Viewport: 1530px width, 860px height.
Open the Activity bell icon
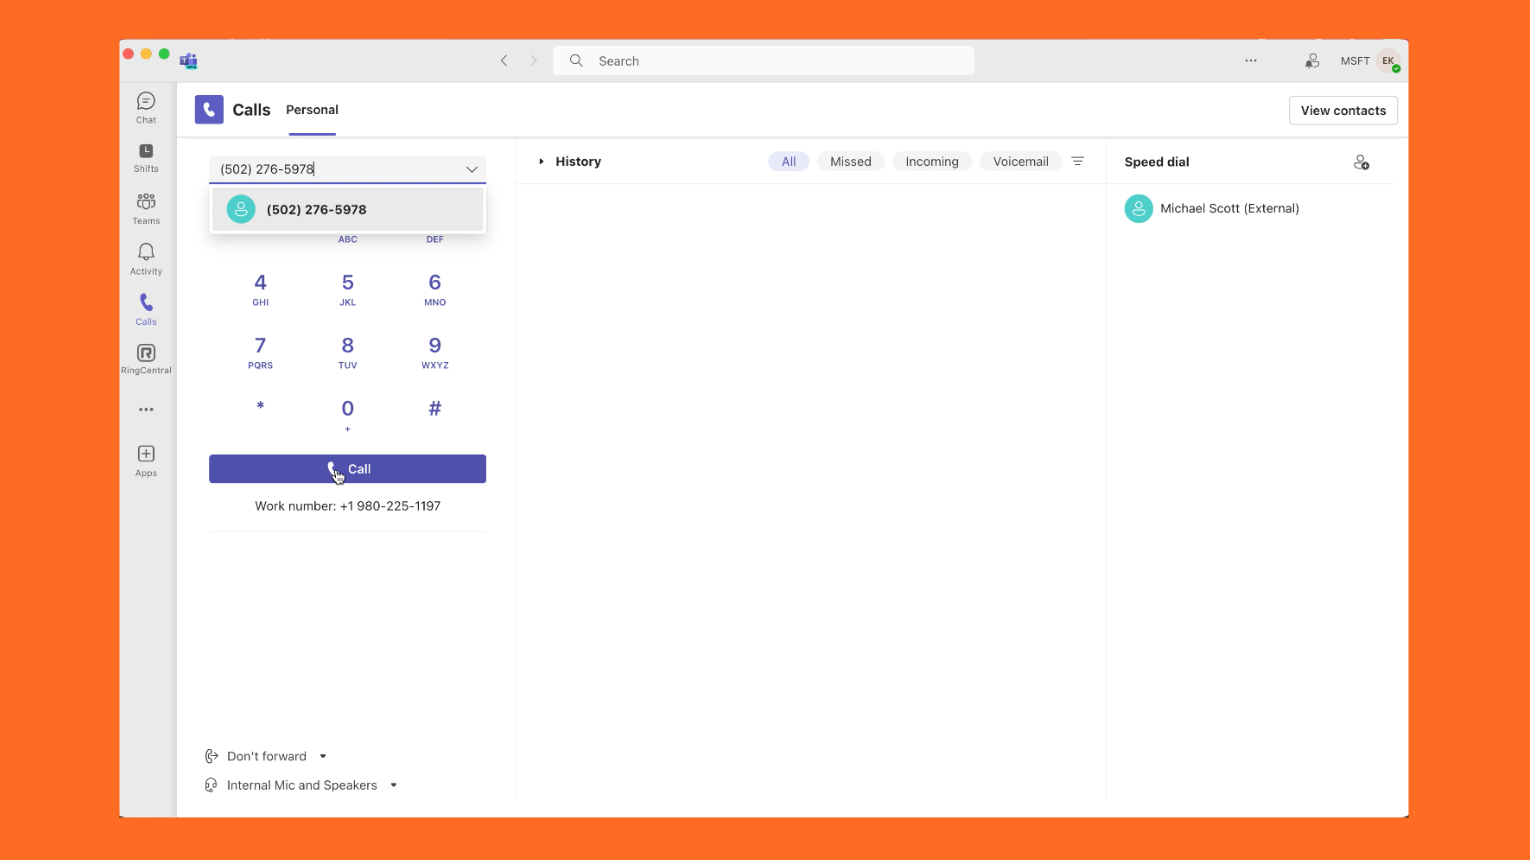pos(146,258)
